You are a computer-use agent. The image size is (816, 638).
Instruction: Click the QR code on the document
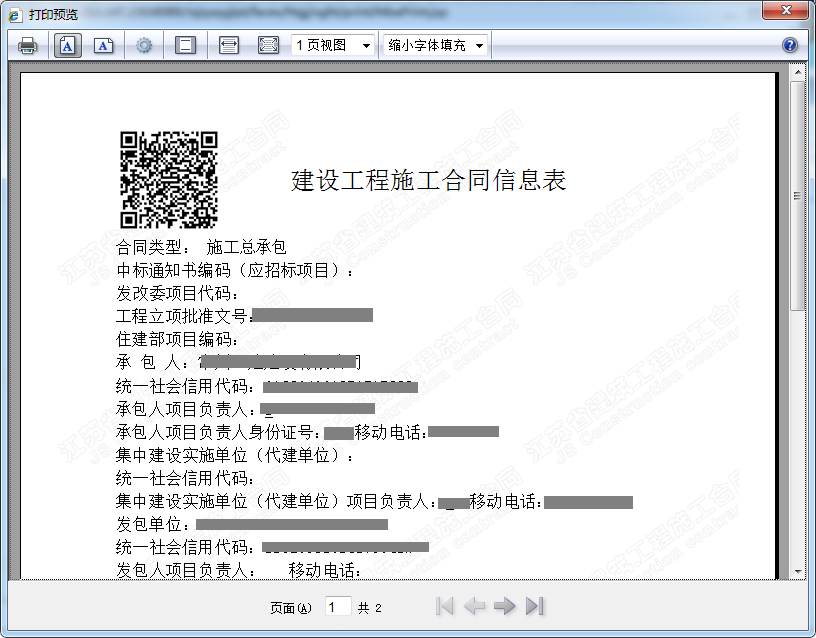[x=169, y=180]
